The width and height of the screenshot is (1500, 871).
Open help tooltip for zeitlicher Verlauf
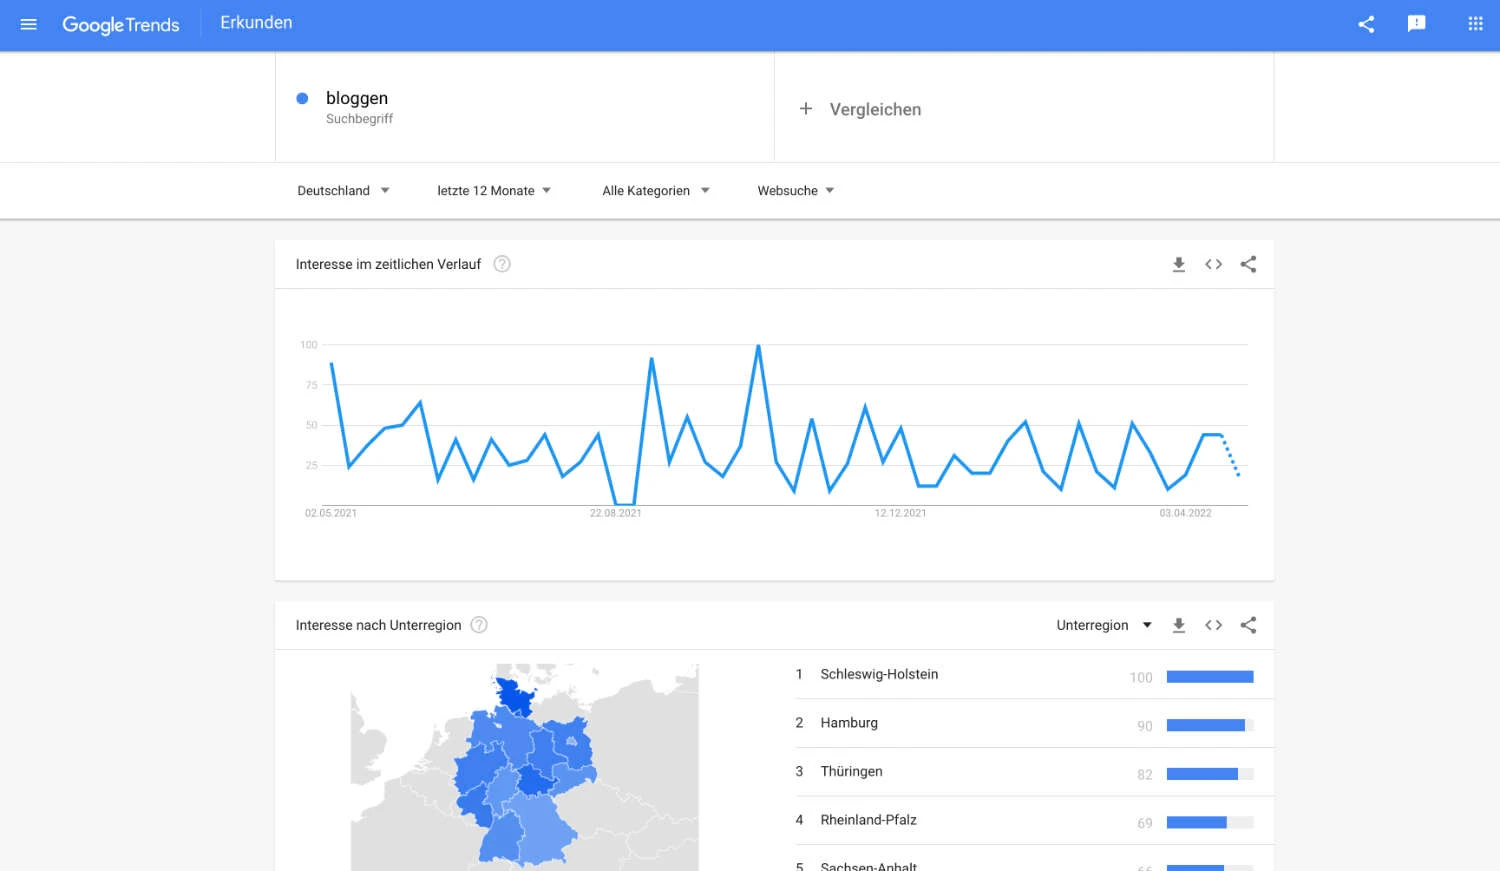coord(501,263)
